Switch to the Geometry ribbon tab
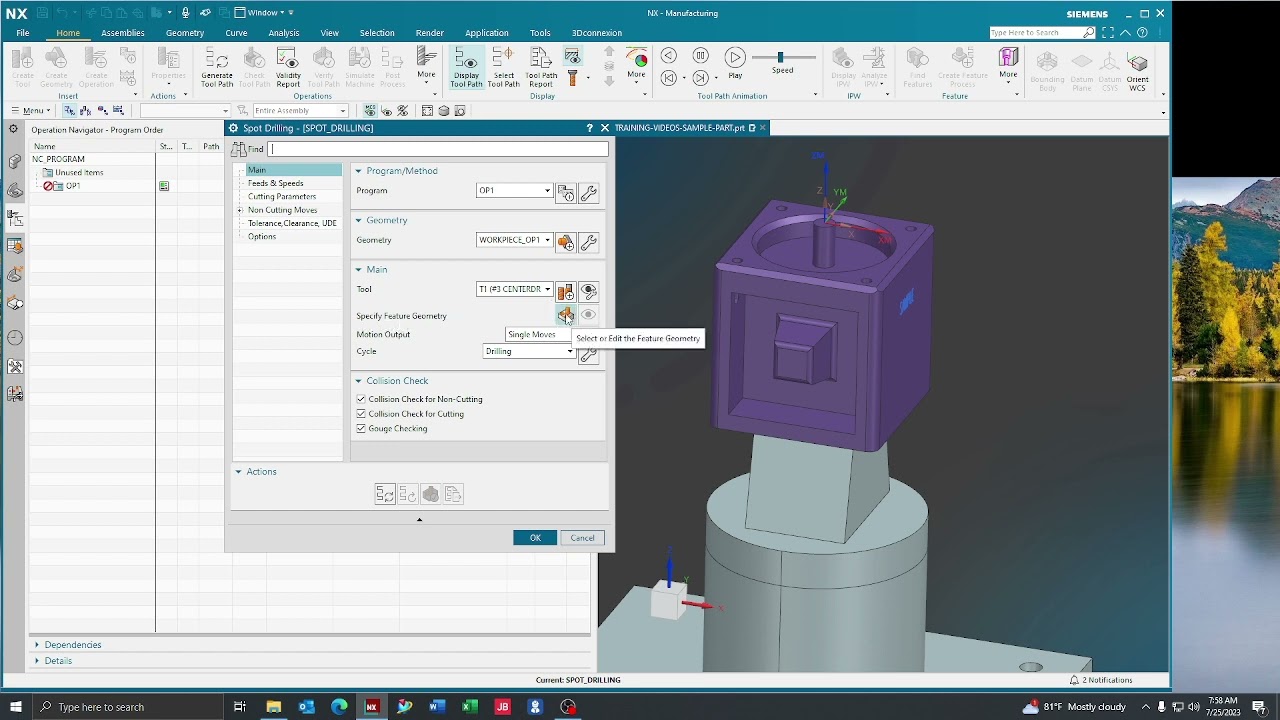This screenshot has width=1280, height=720. pos(185,33)
